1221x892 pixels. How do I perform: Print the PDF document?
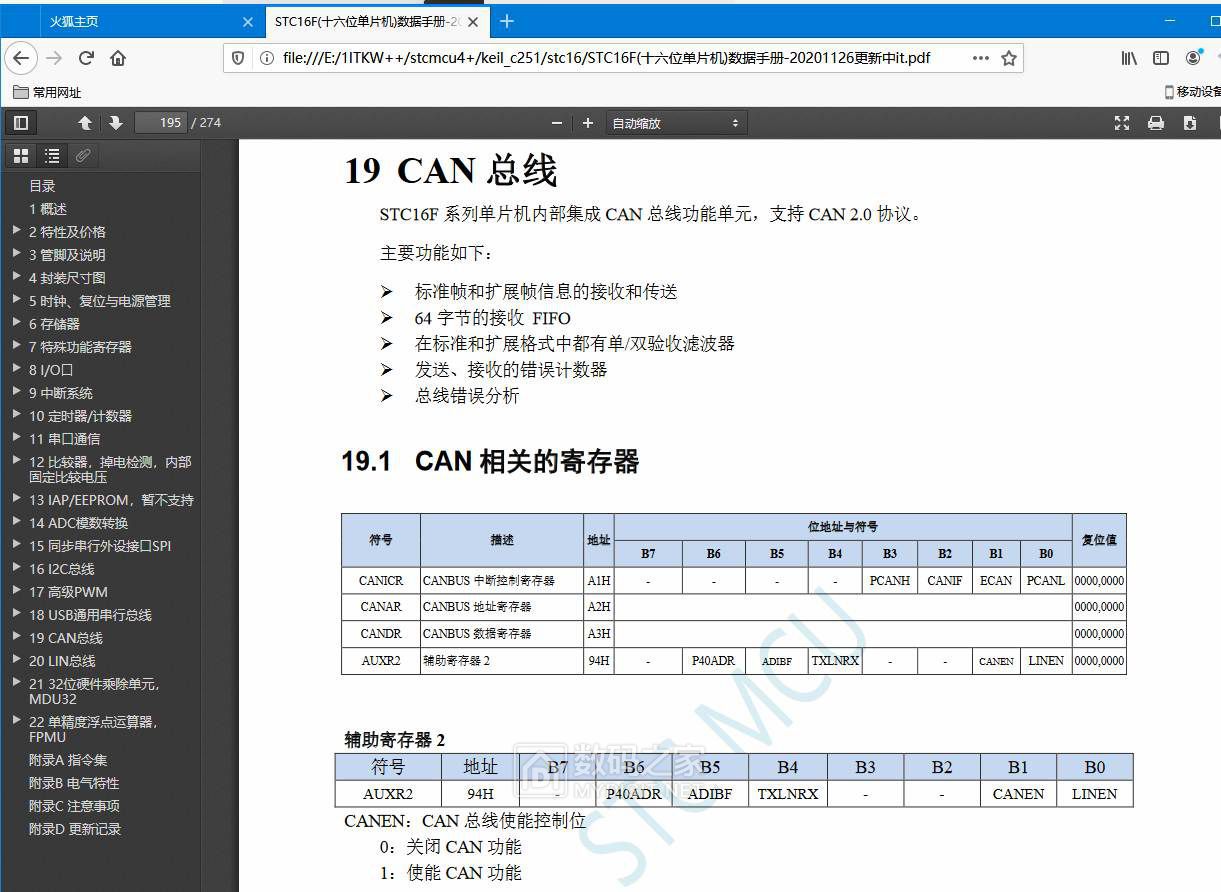click(x=1156, y=122)
